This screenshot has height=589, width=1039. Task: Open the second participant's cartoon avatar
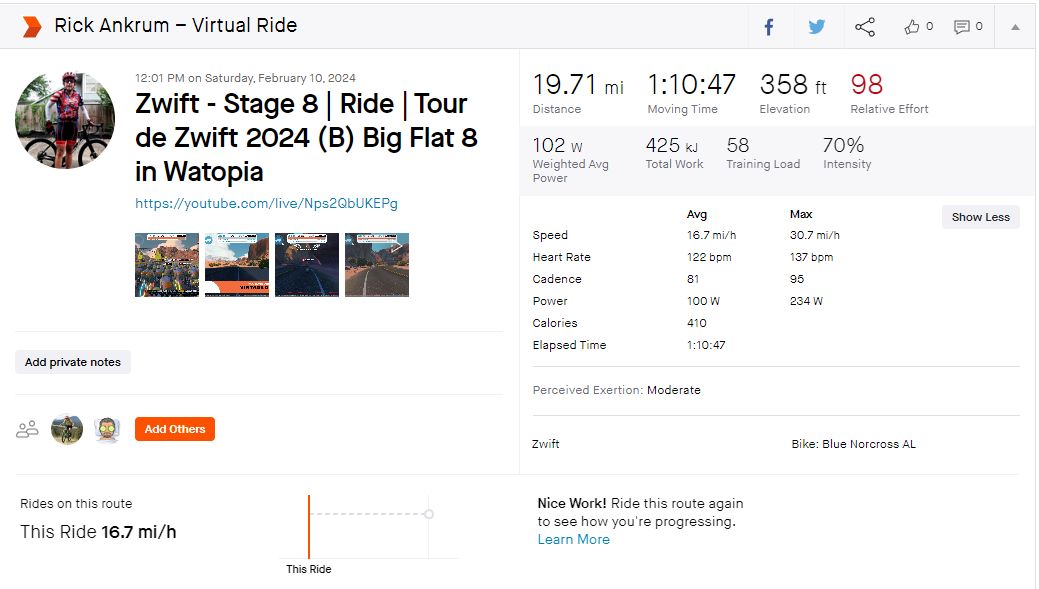point(107,429)
